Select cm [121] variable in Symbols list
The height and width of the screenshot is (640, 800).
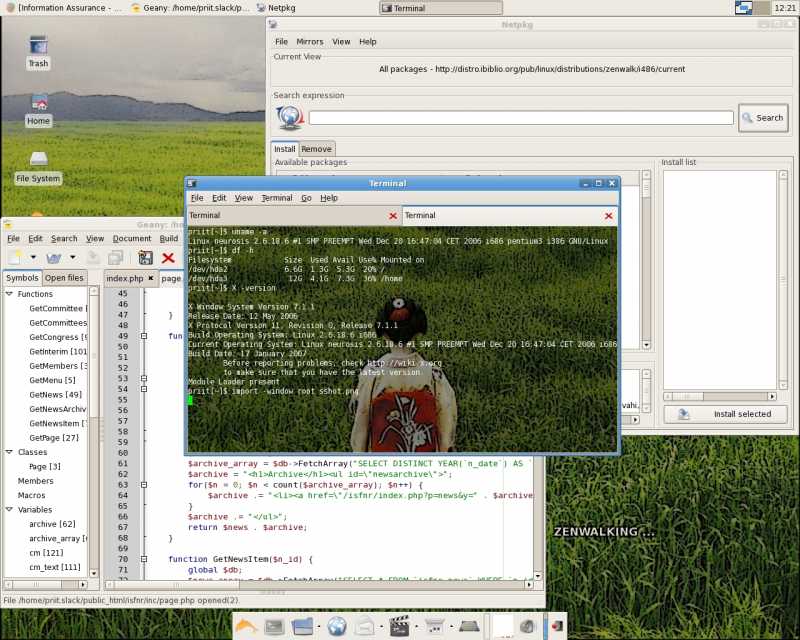pos(46,553)
